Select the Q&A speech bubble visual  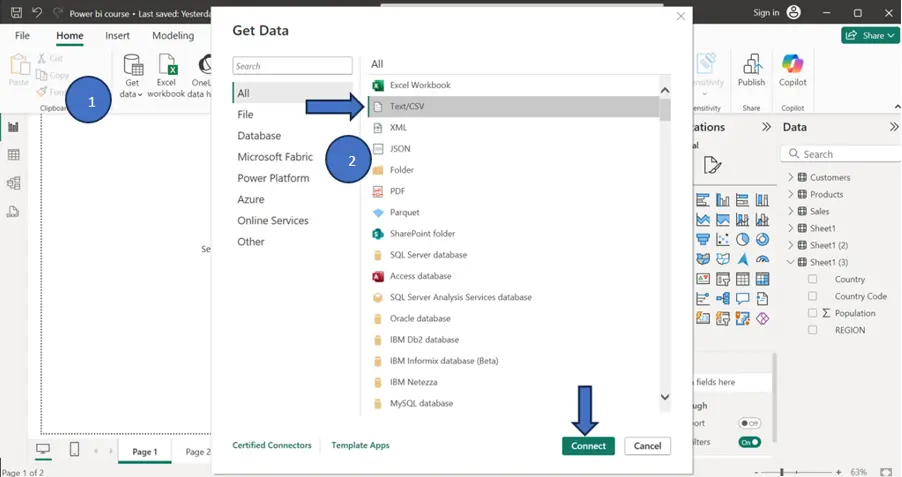tap(743, 299)
